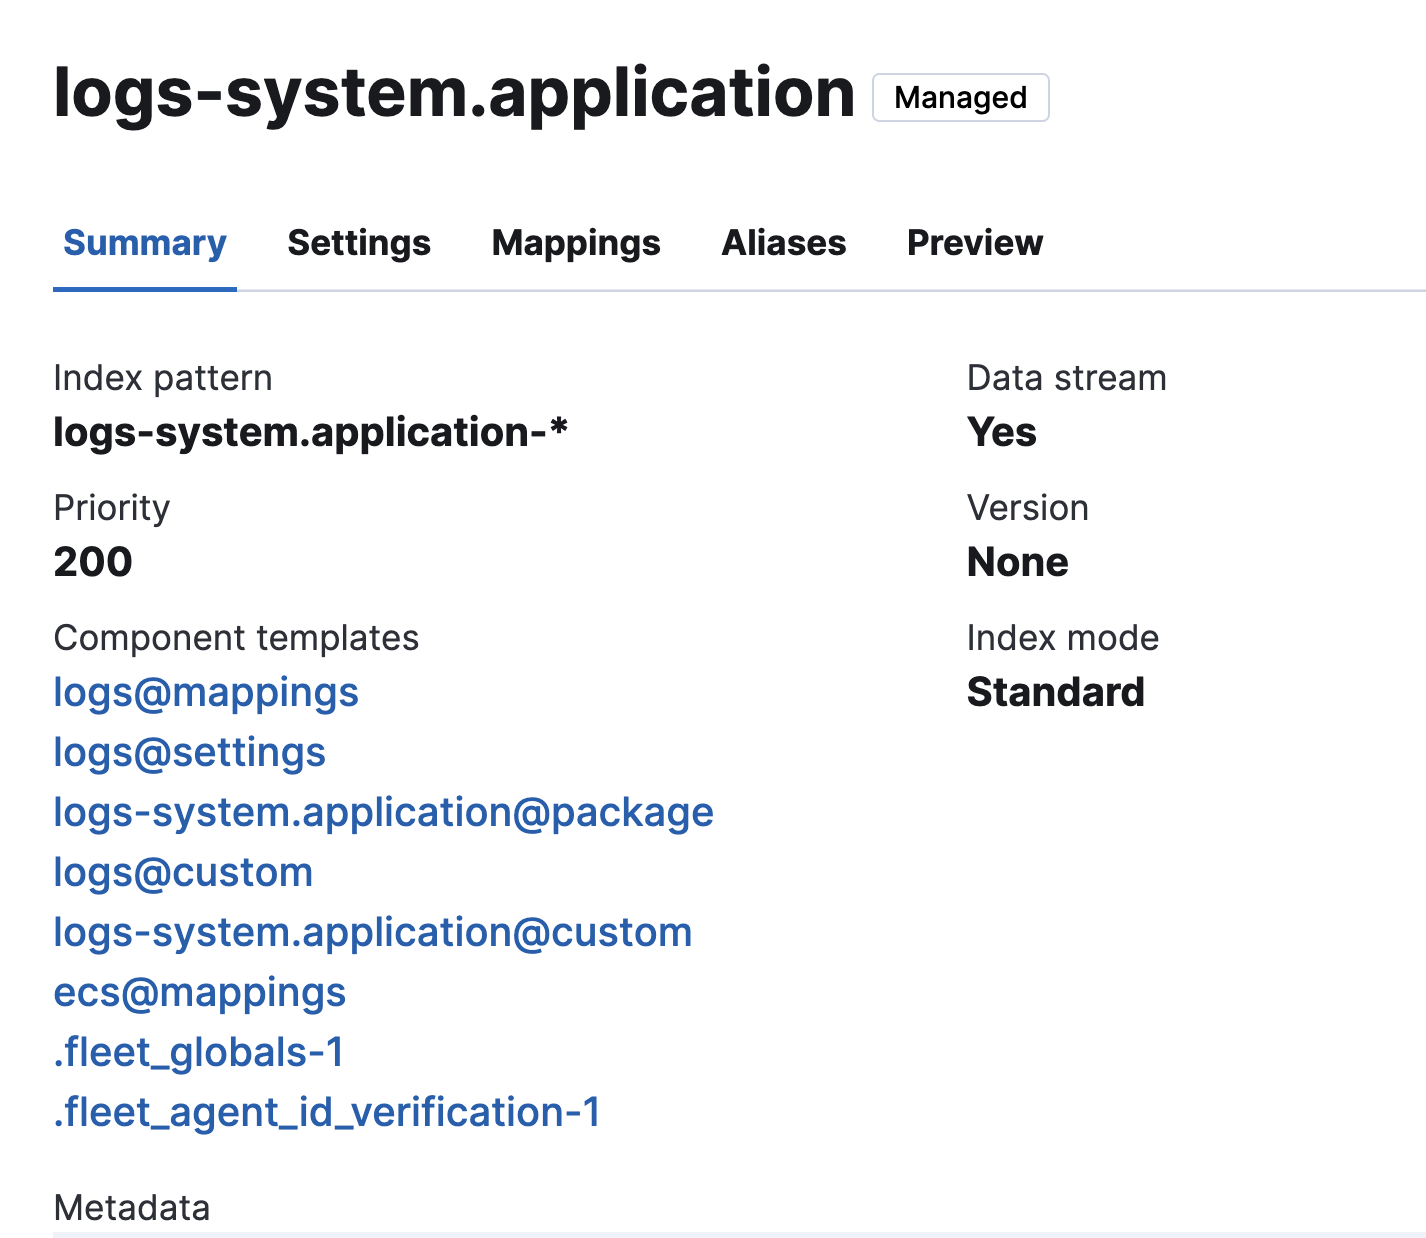Open the Aliases tab
The image size is (1426, 1238).
[x=783, y=242]
